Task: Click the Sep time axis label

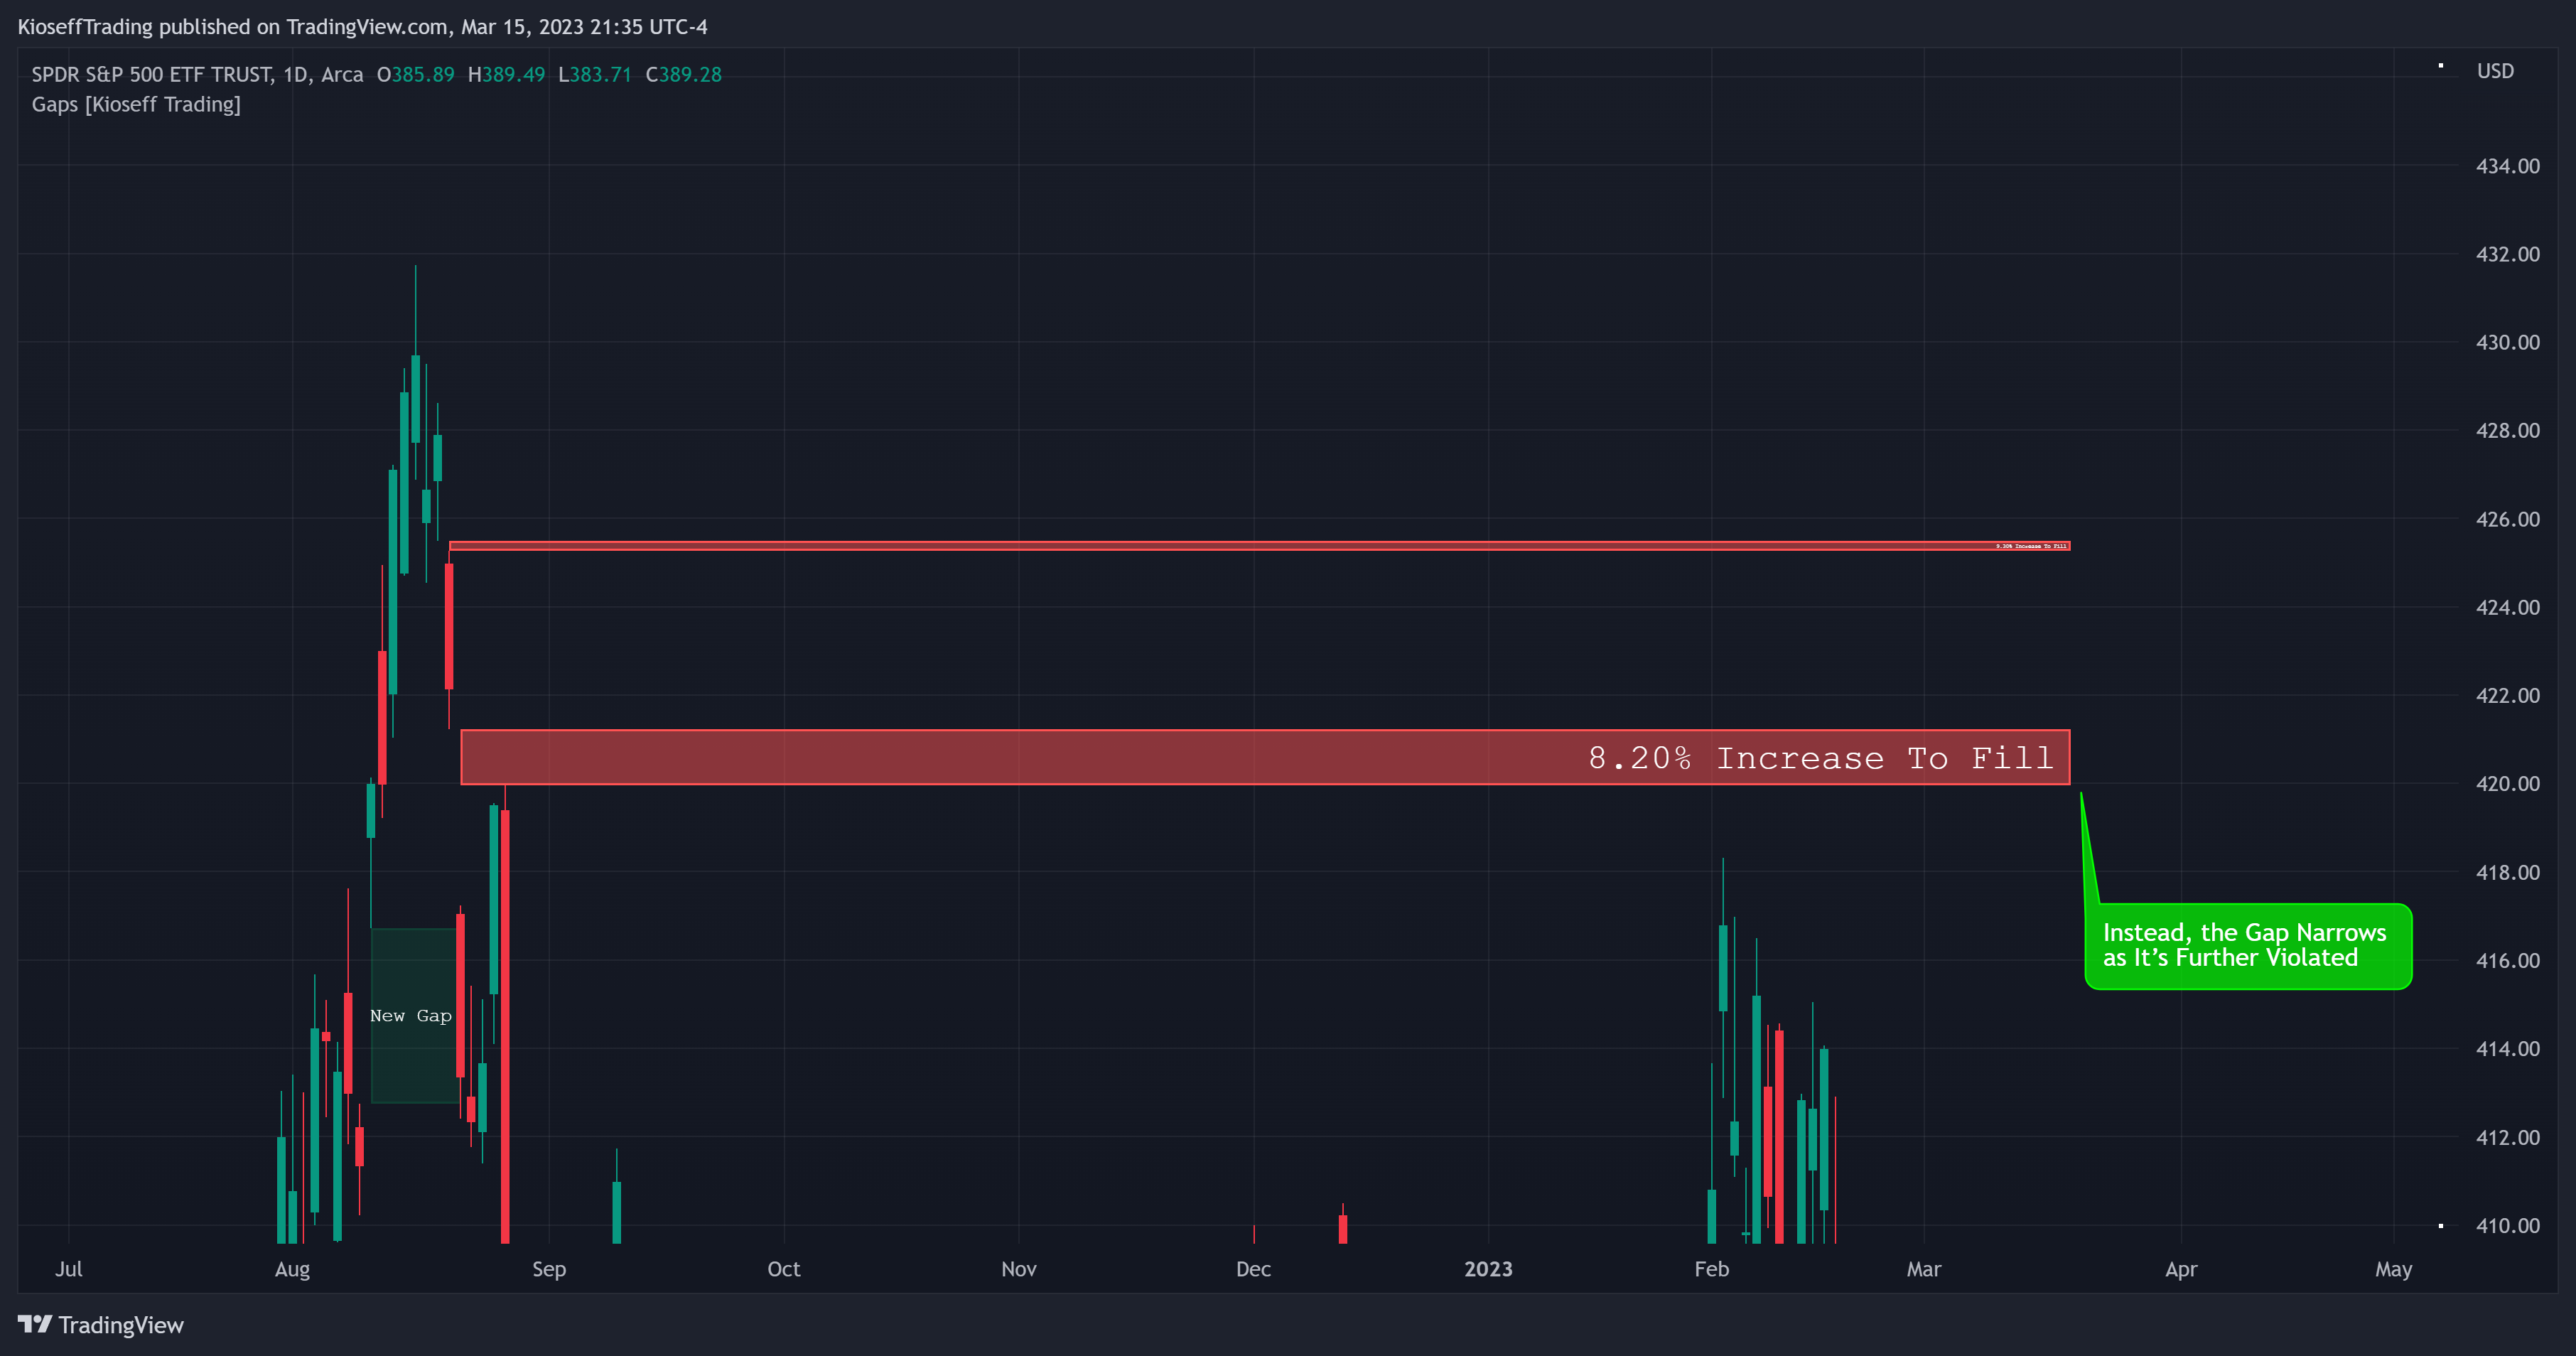Action: click(549, 1269)
